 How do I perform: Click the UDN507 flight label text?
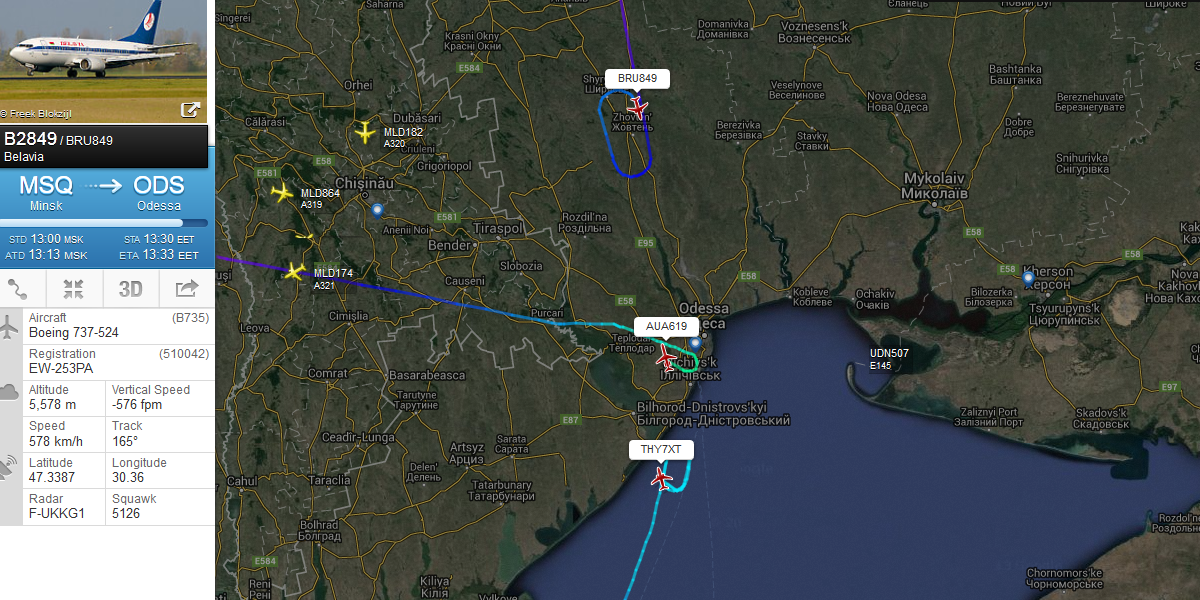889,353
